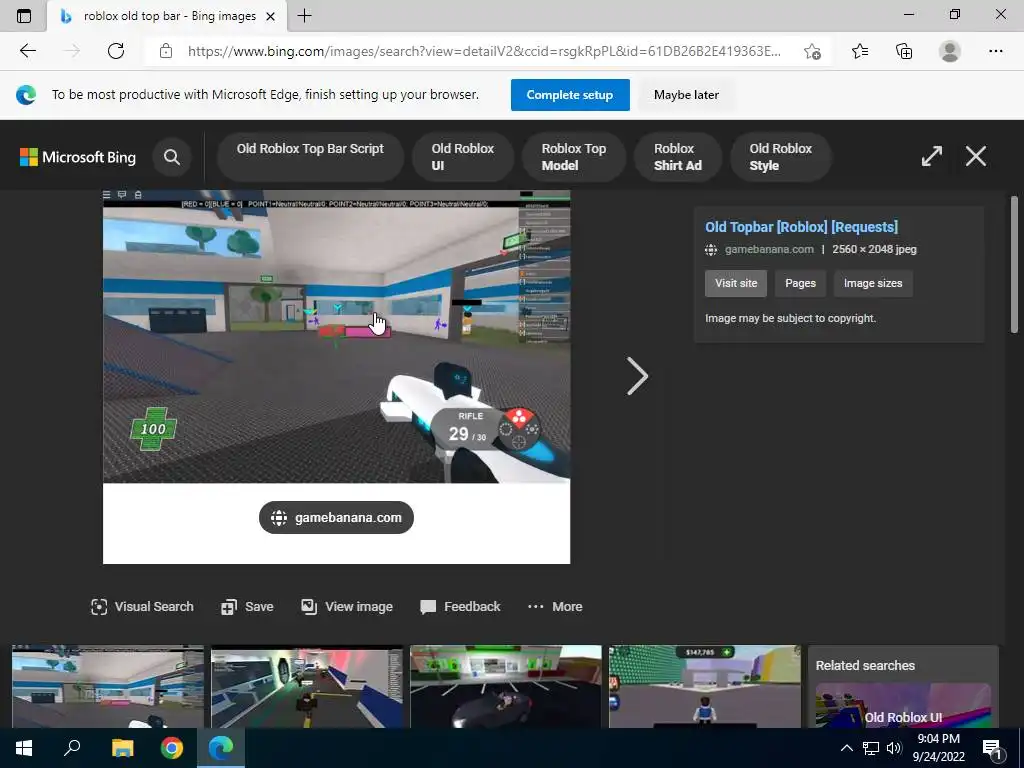Open the first related thumbnail with blue building

coord(108,686)
